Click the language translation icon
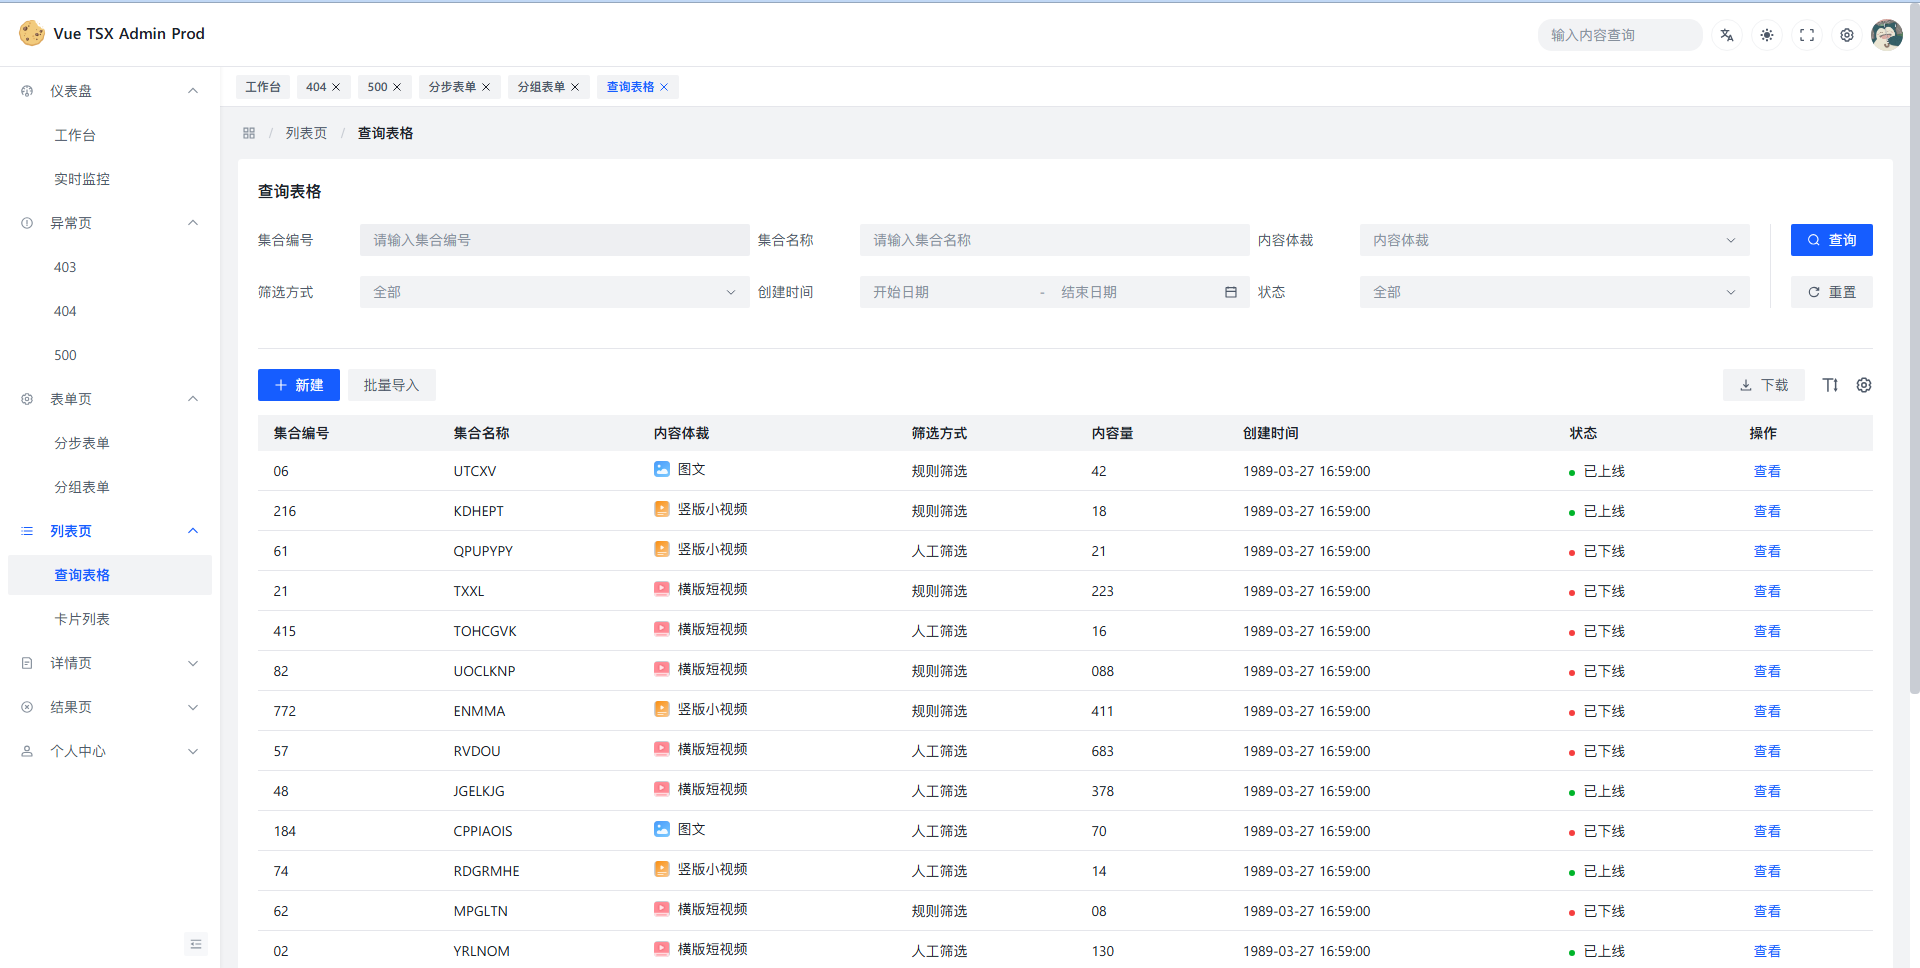Image resolution: width=1920 pixels, height=968 pixels. [1727, 35]
